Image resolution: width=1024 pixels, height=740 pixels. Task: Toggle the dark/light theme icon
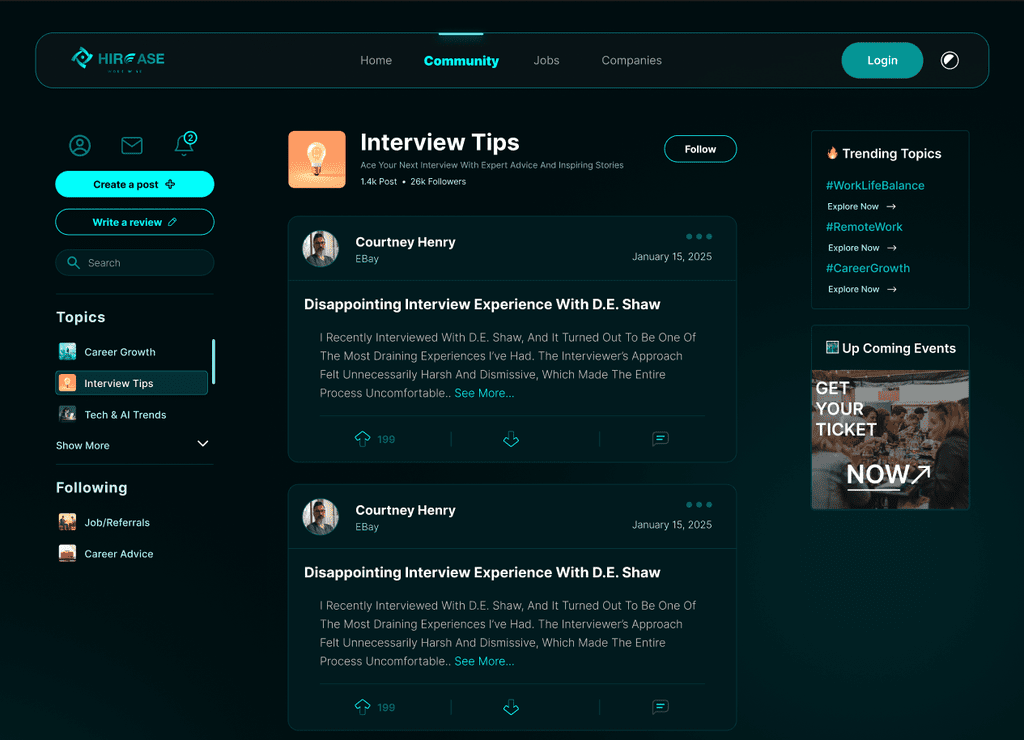(x=950, y=60)
